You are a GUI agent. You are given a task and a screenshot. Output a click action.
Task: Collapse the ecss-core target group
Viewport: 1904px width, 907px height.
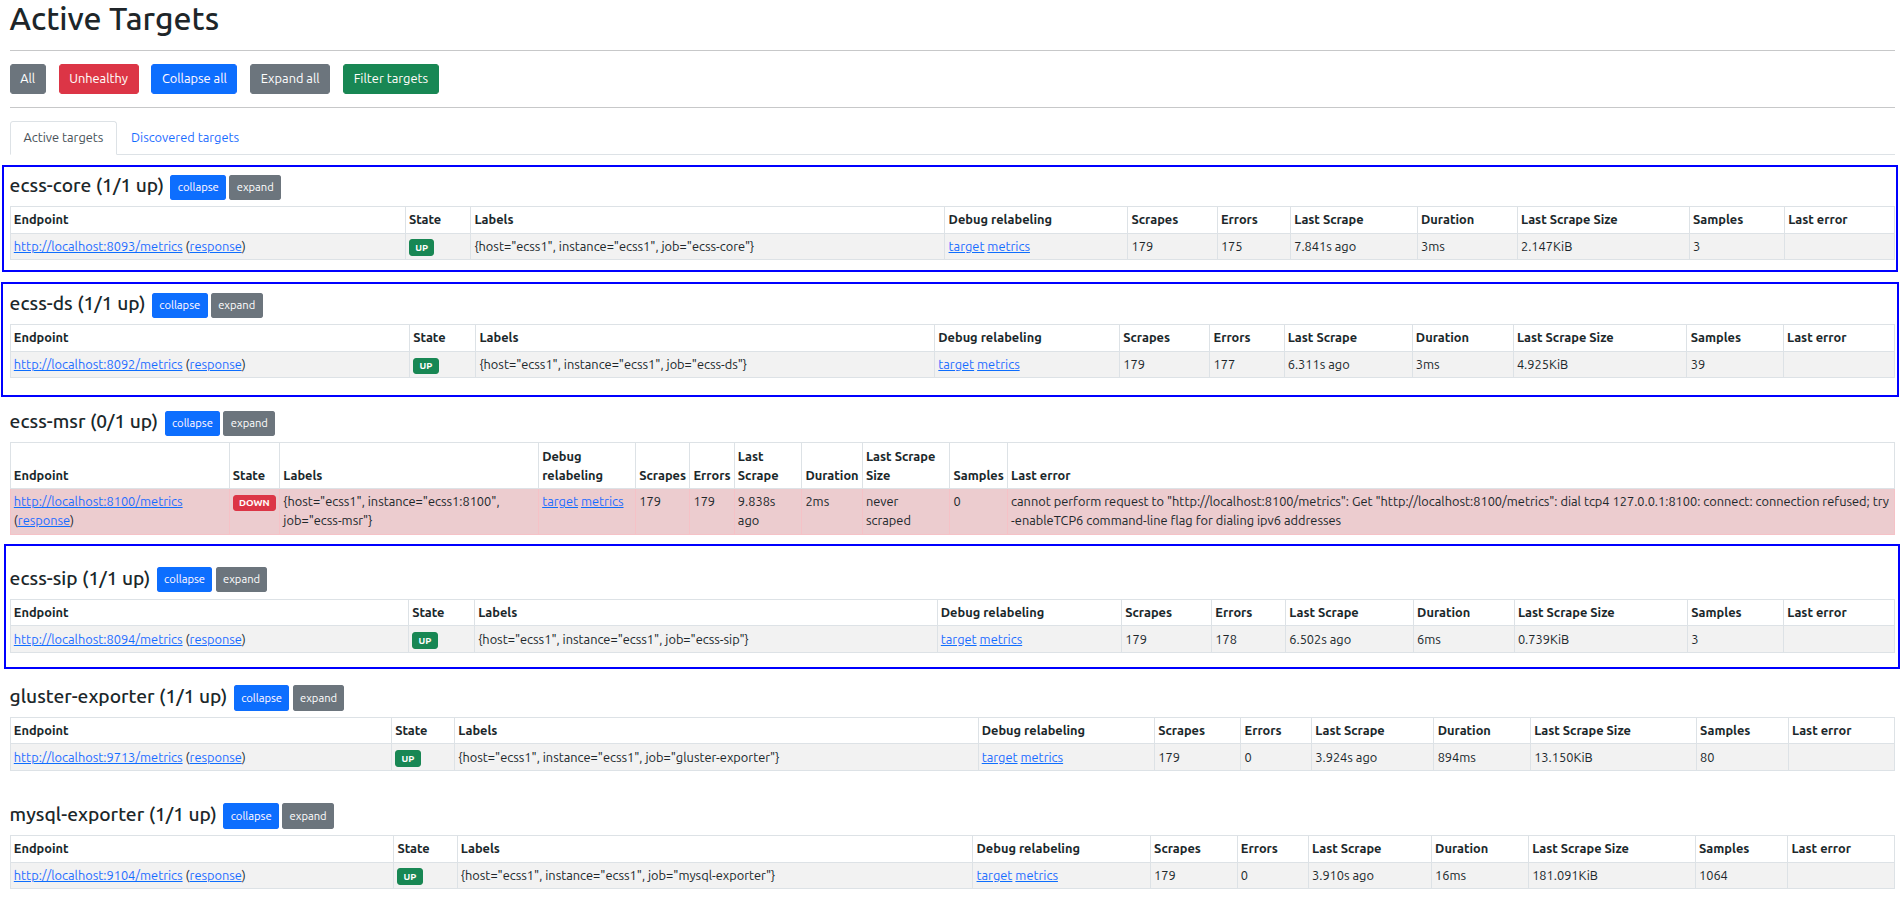click(198, 188)
